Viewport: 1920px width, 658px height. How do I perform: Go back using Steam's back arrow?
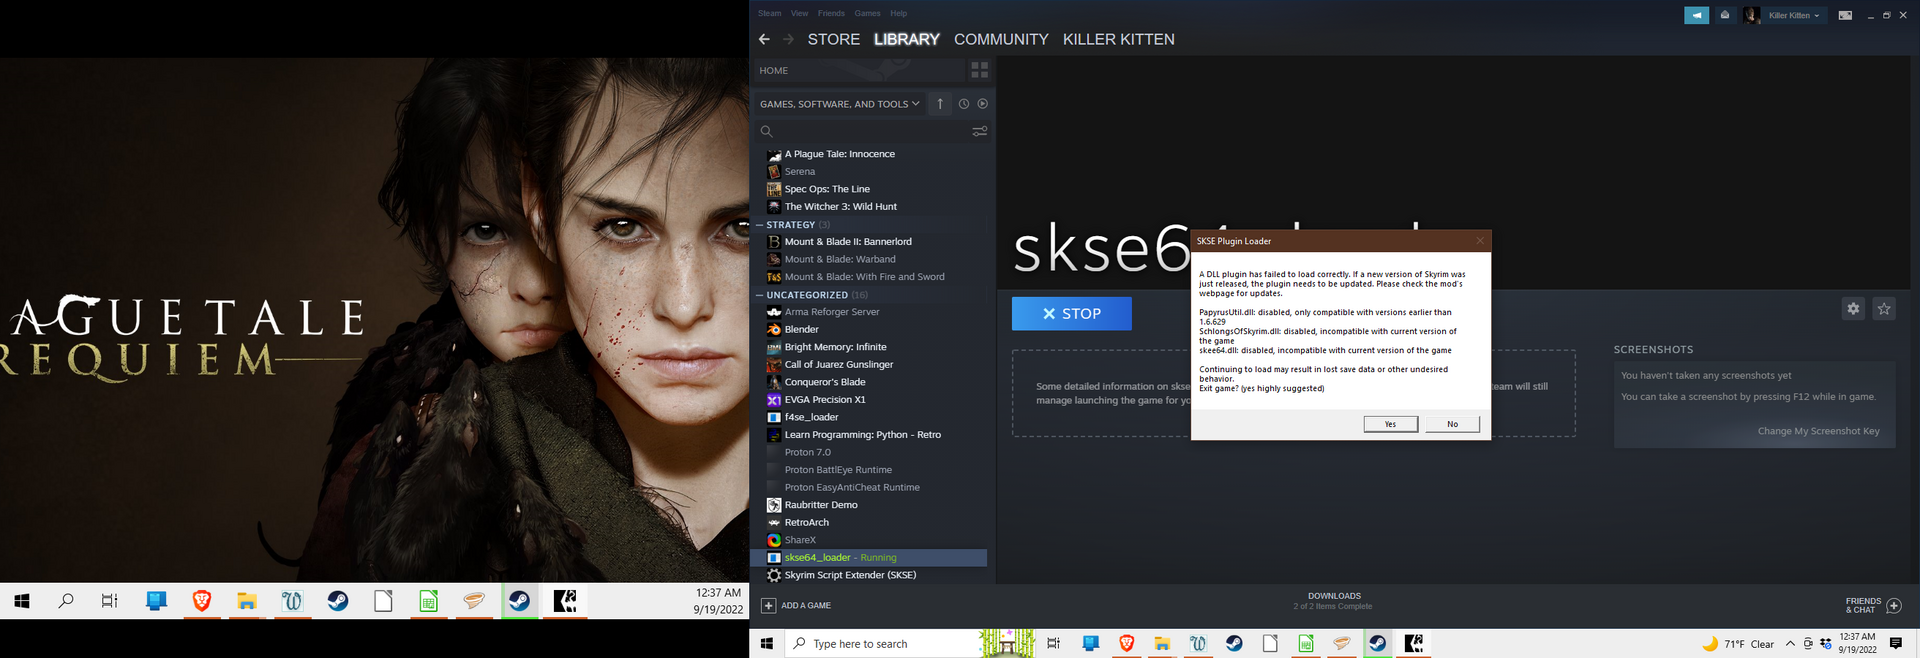click(764, 39)
